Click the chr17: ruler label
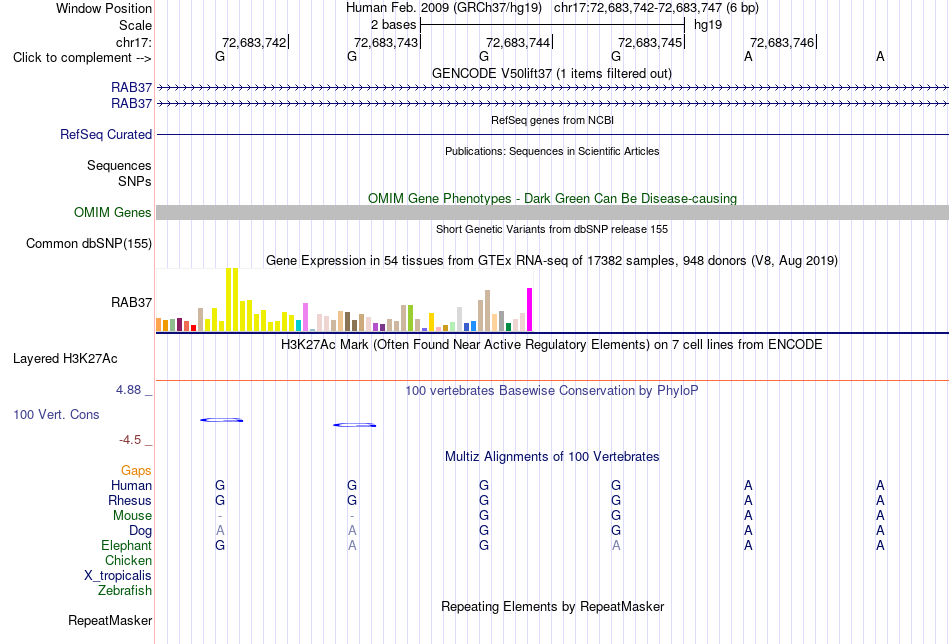This screenshot has width=950, height=644. tap(133, 42)
